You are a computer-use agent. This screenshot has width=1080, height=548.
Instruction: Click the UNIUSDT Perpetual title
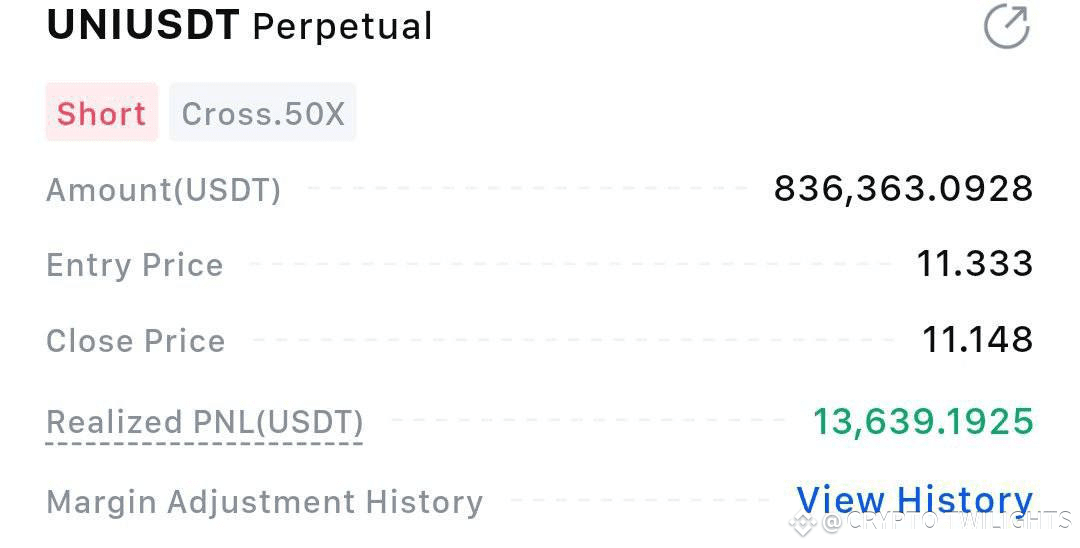point(239,25)
